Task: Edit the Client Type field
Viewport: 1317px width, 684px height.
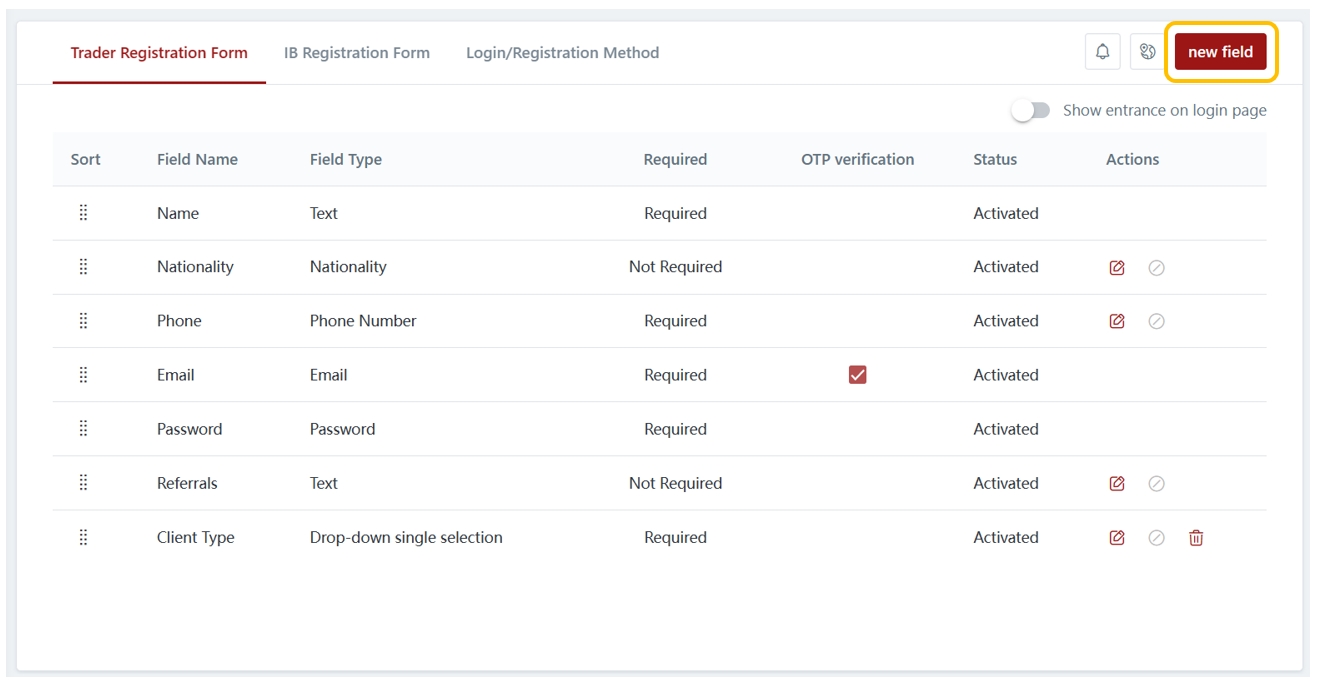Action: [1117, 538]
